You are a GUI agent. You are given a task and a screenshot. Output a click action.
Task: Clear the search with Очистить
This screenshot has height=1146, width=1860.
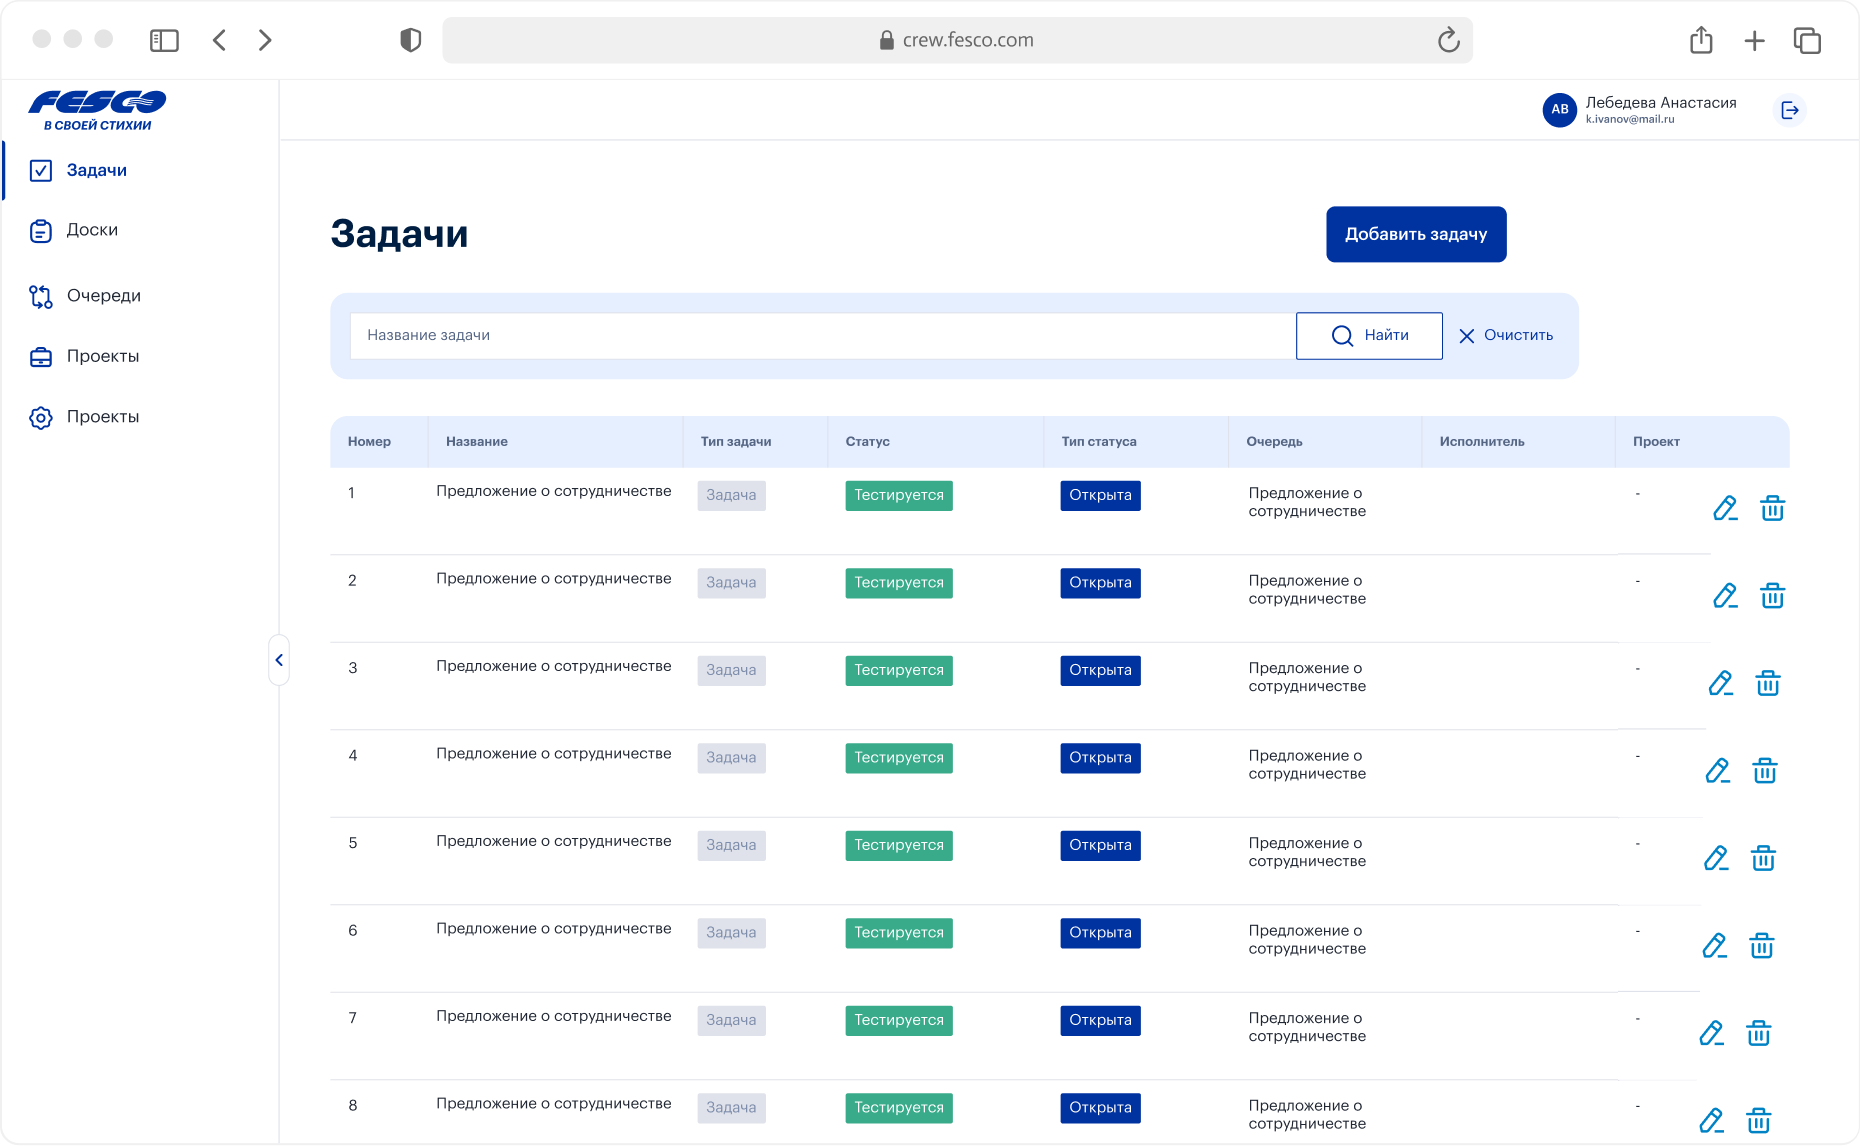tap(1506, 336)
